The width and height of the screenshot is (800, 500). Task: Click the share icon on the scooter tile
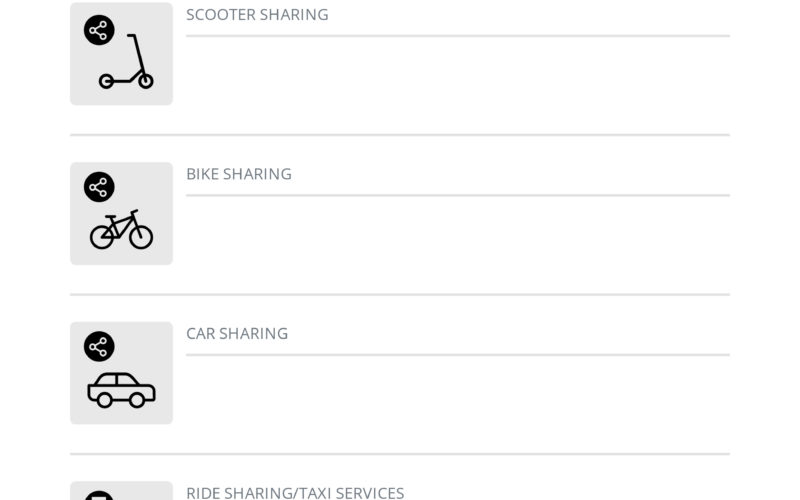coord(99,30)
